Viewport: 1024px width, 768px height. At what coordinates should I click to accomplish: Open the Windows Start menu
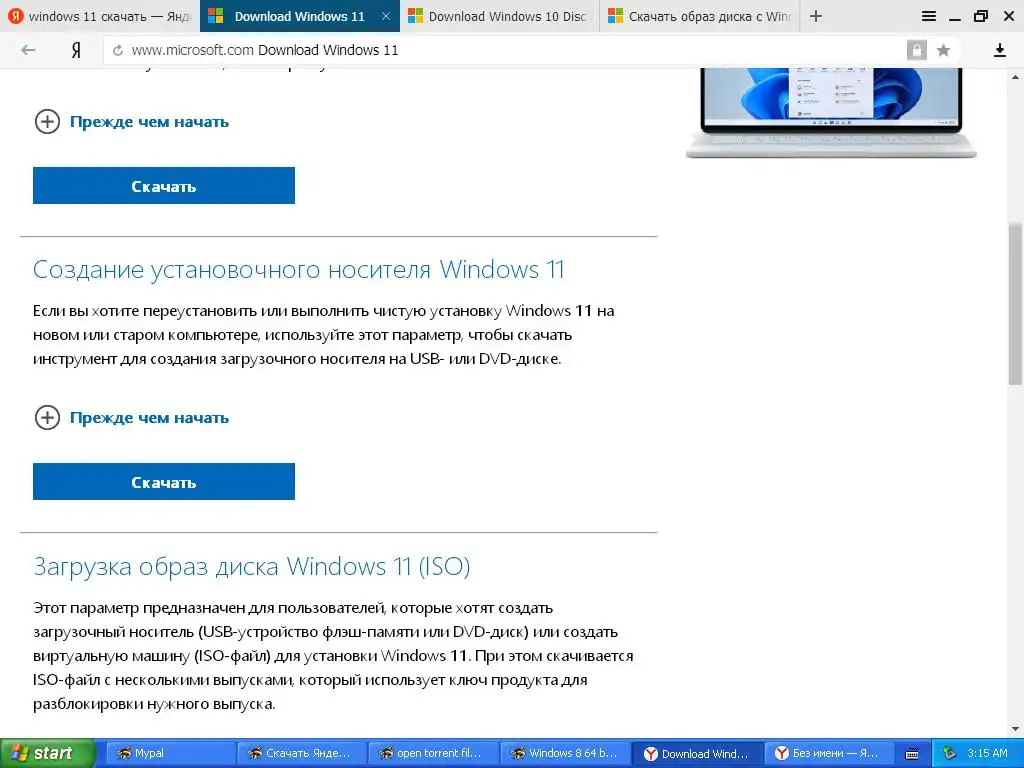[x=48, y=753]
